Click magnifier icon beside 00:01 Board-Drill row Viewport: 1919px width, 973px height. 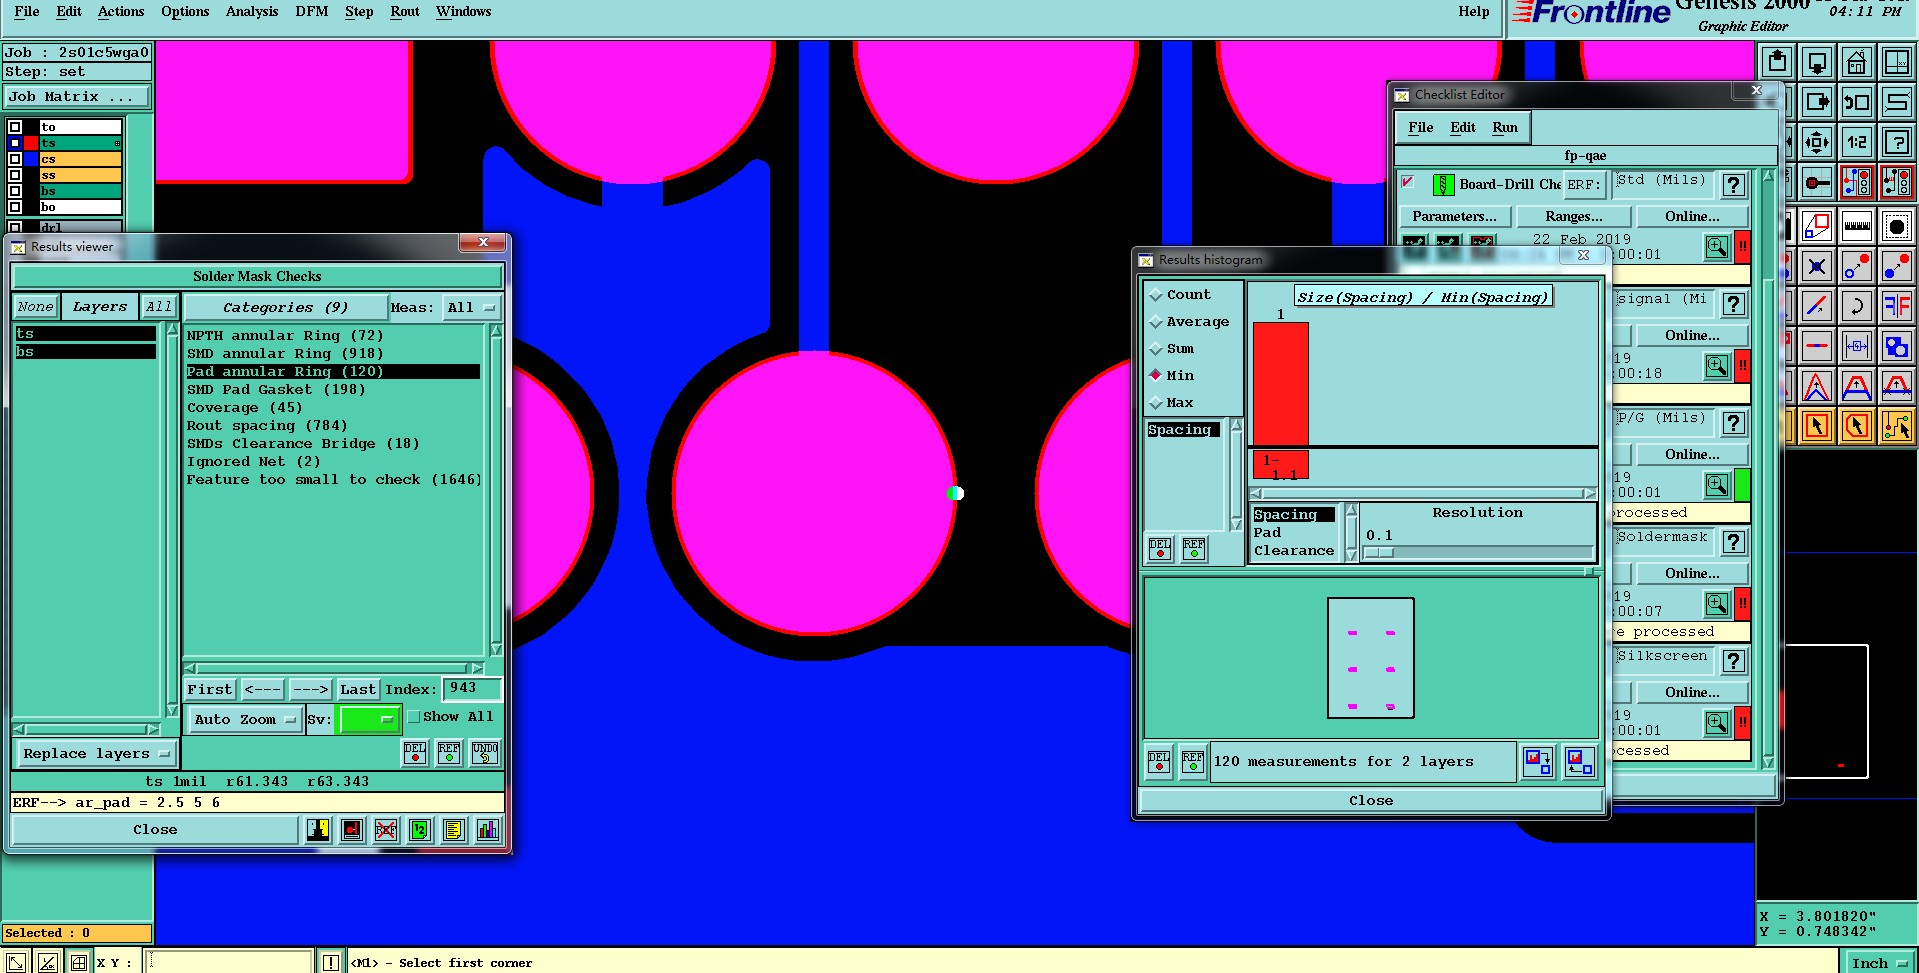1717,247
